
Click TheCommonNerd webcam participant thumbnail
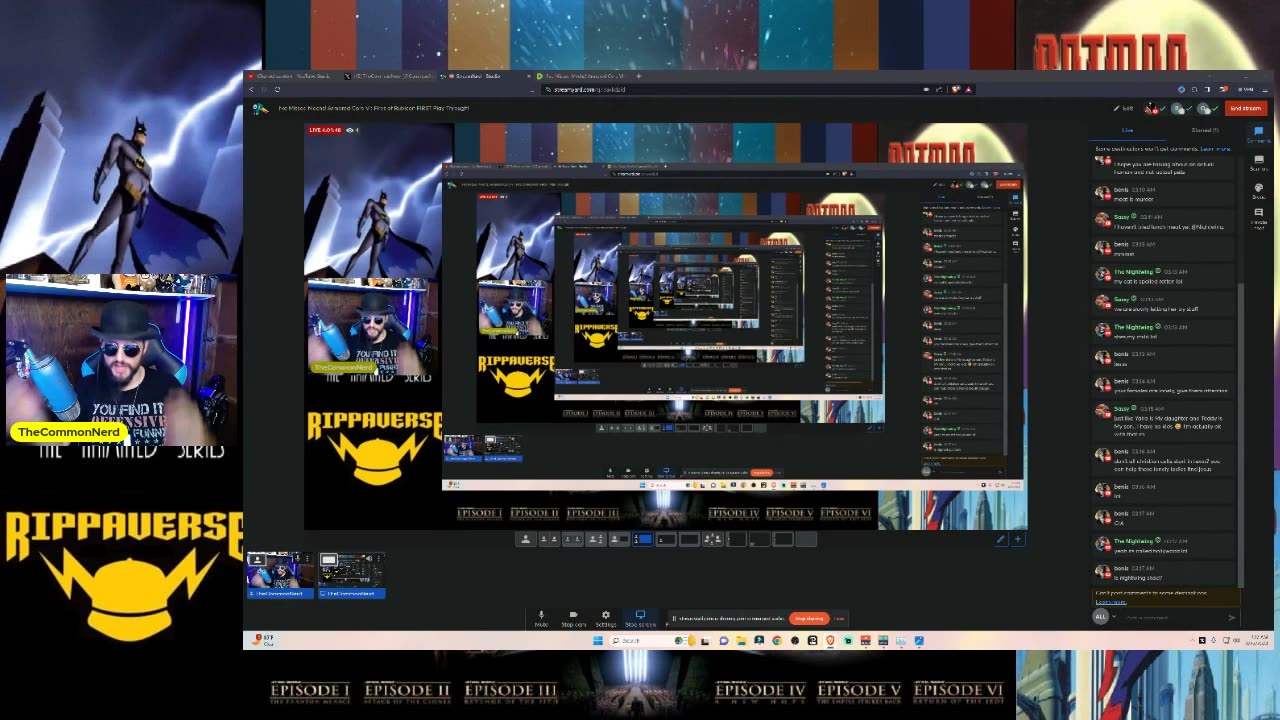280,575
